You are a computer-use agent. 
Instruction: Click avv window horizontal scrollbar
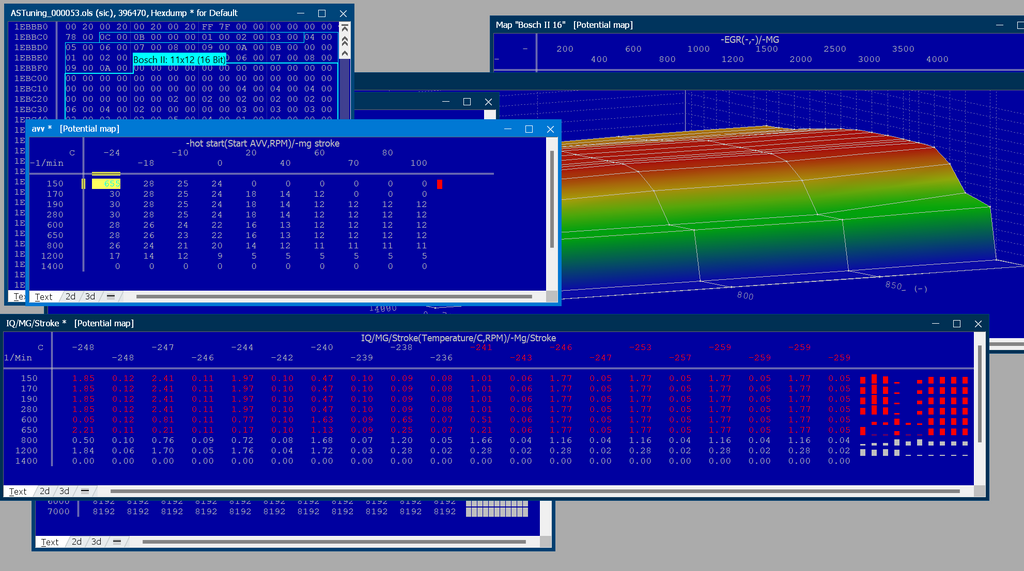pyautogui.click(x=334, y=297)
